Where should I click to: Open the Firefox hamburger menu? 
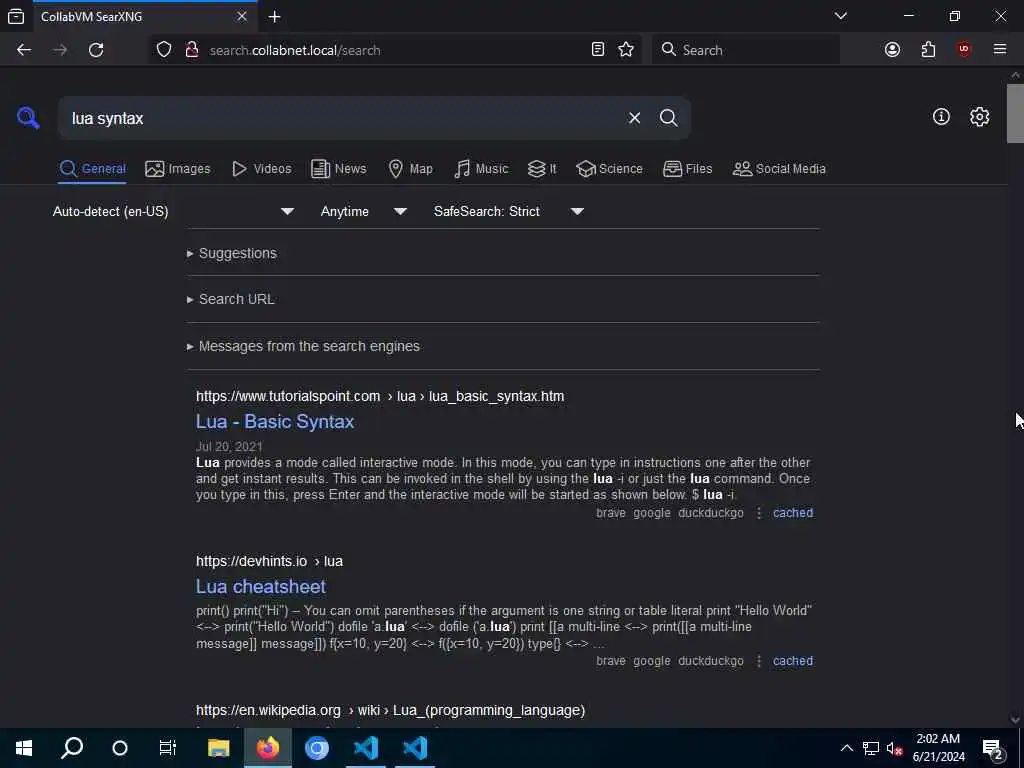coord(999,50)
